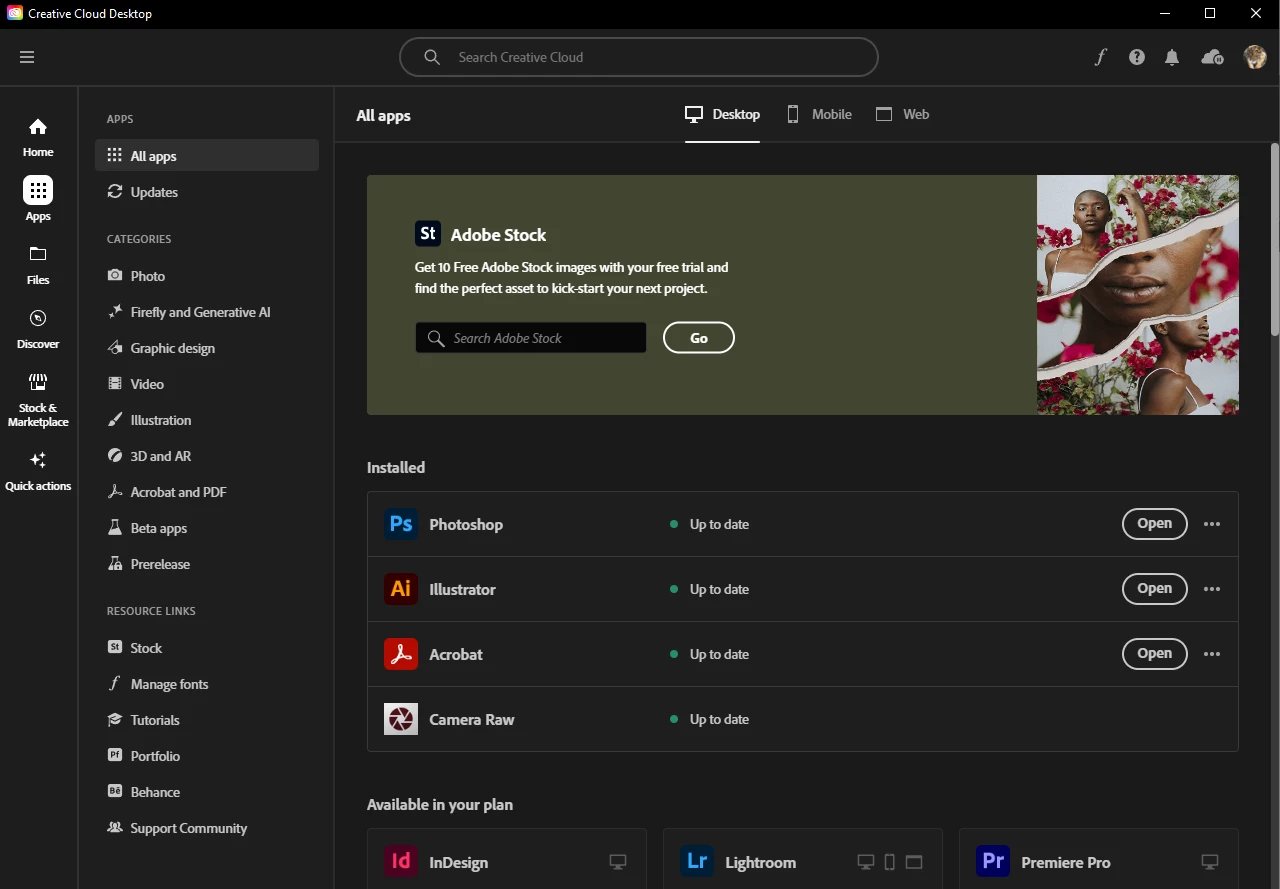Viewport: 1280px width, 889px height.
Task: Focus the Search Creative Cloud field
Action: click(638, 57)
